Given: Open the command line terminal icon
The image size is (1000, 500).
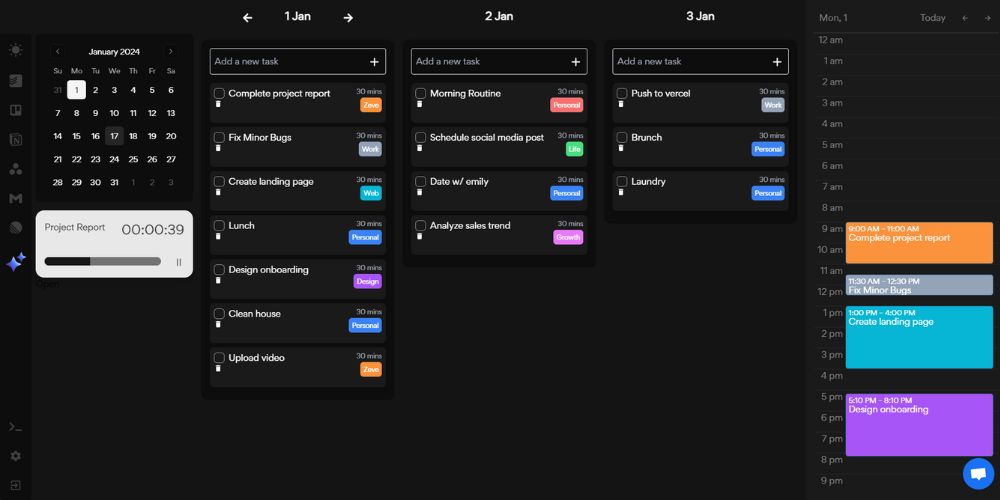Looking at the screenshot, I should 15,427.
